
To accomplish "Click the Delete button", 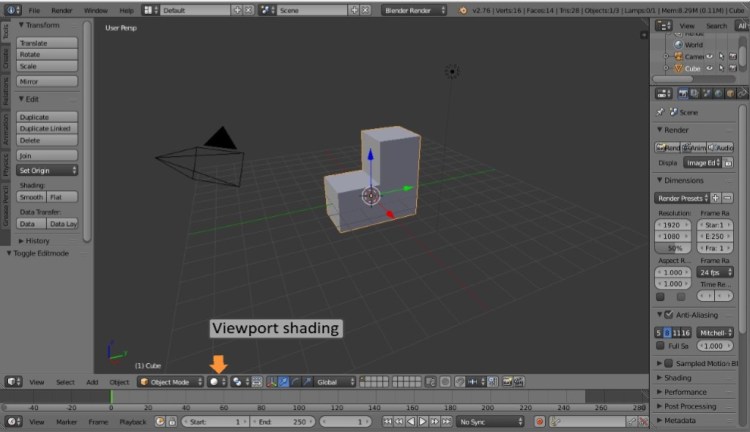I will 47,140.
